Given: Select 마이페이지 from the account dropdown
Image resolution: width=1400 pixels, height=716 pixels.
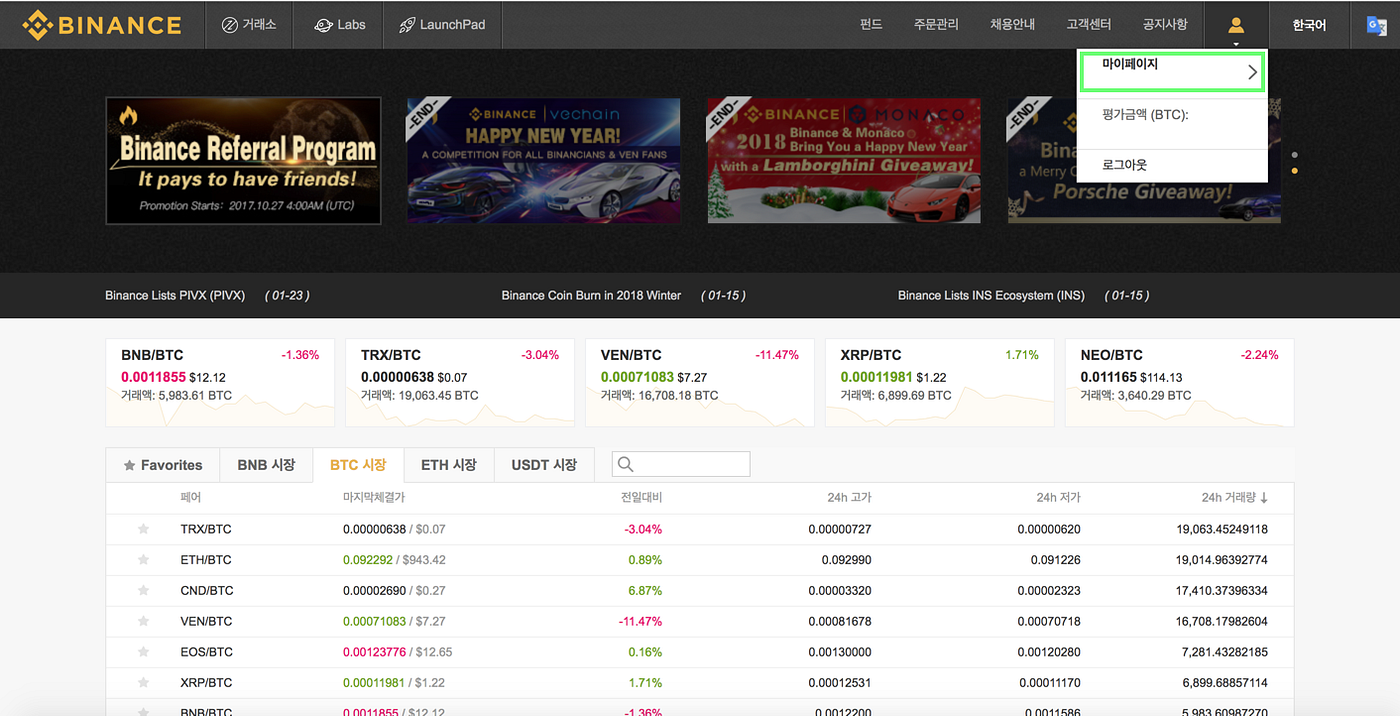Looking at the screenshot, I should click(x=1172, y=72).
